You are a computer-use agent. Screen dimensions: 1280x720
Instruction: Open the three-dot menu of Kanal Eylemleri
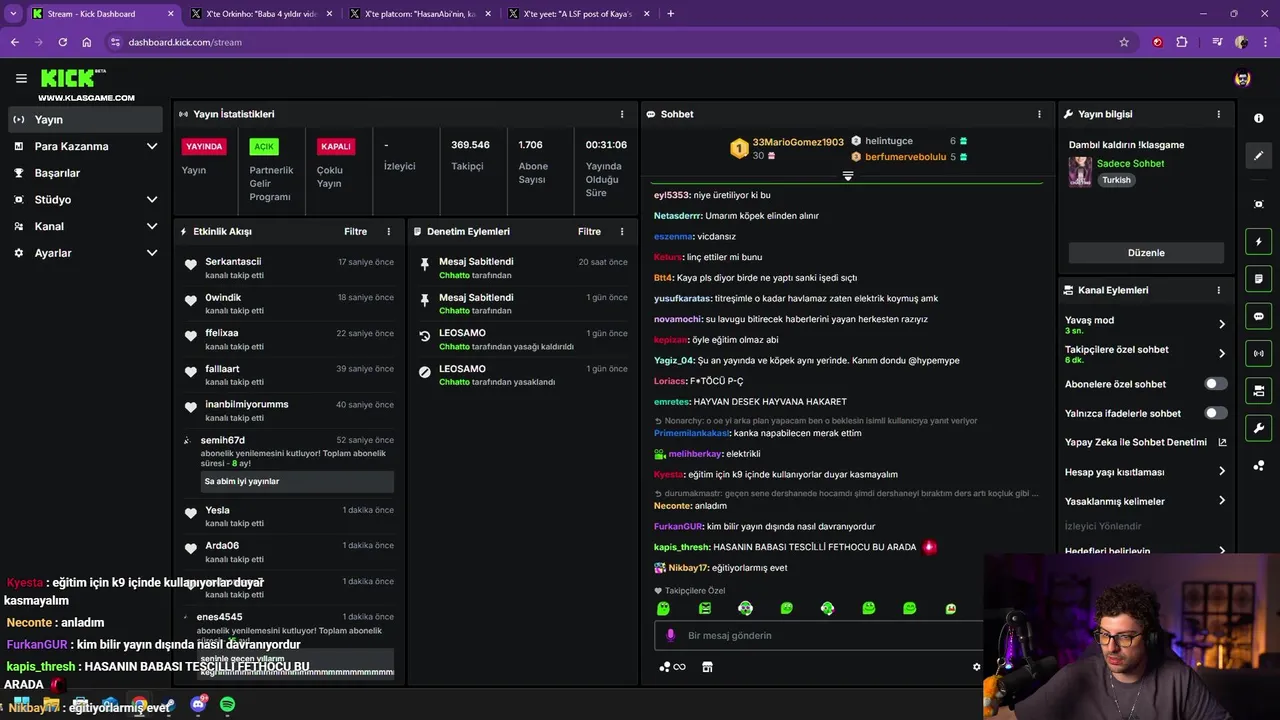1218,290
